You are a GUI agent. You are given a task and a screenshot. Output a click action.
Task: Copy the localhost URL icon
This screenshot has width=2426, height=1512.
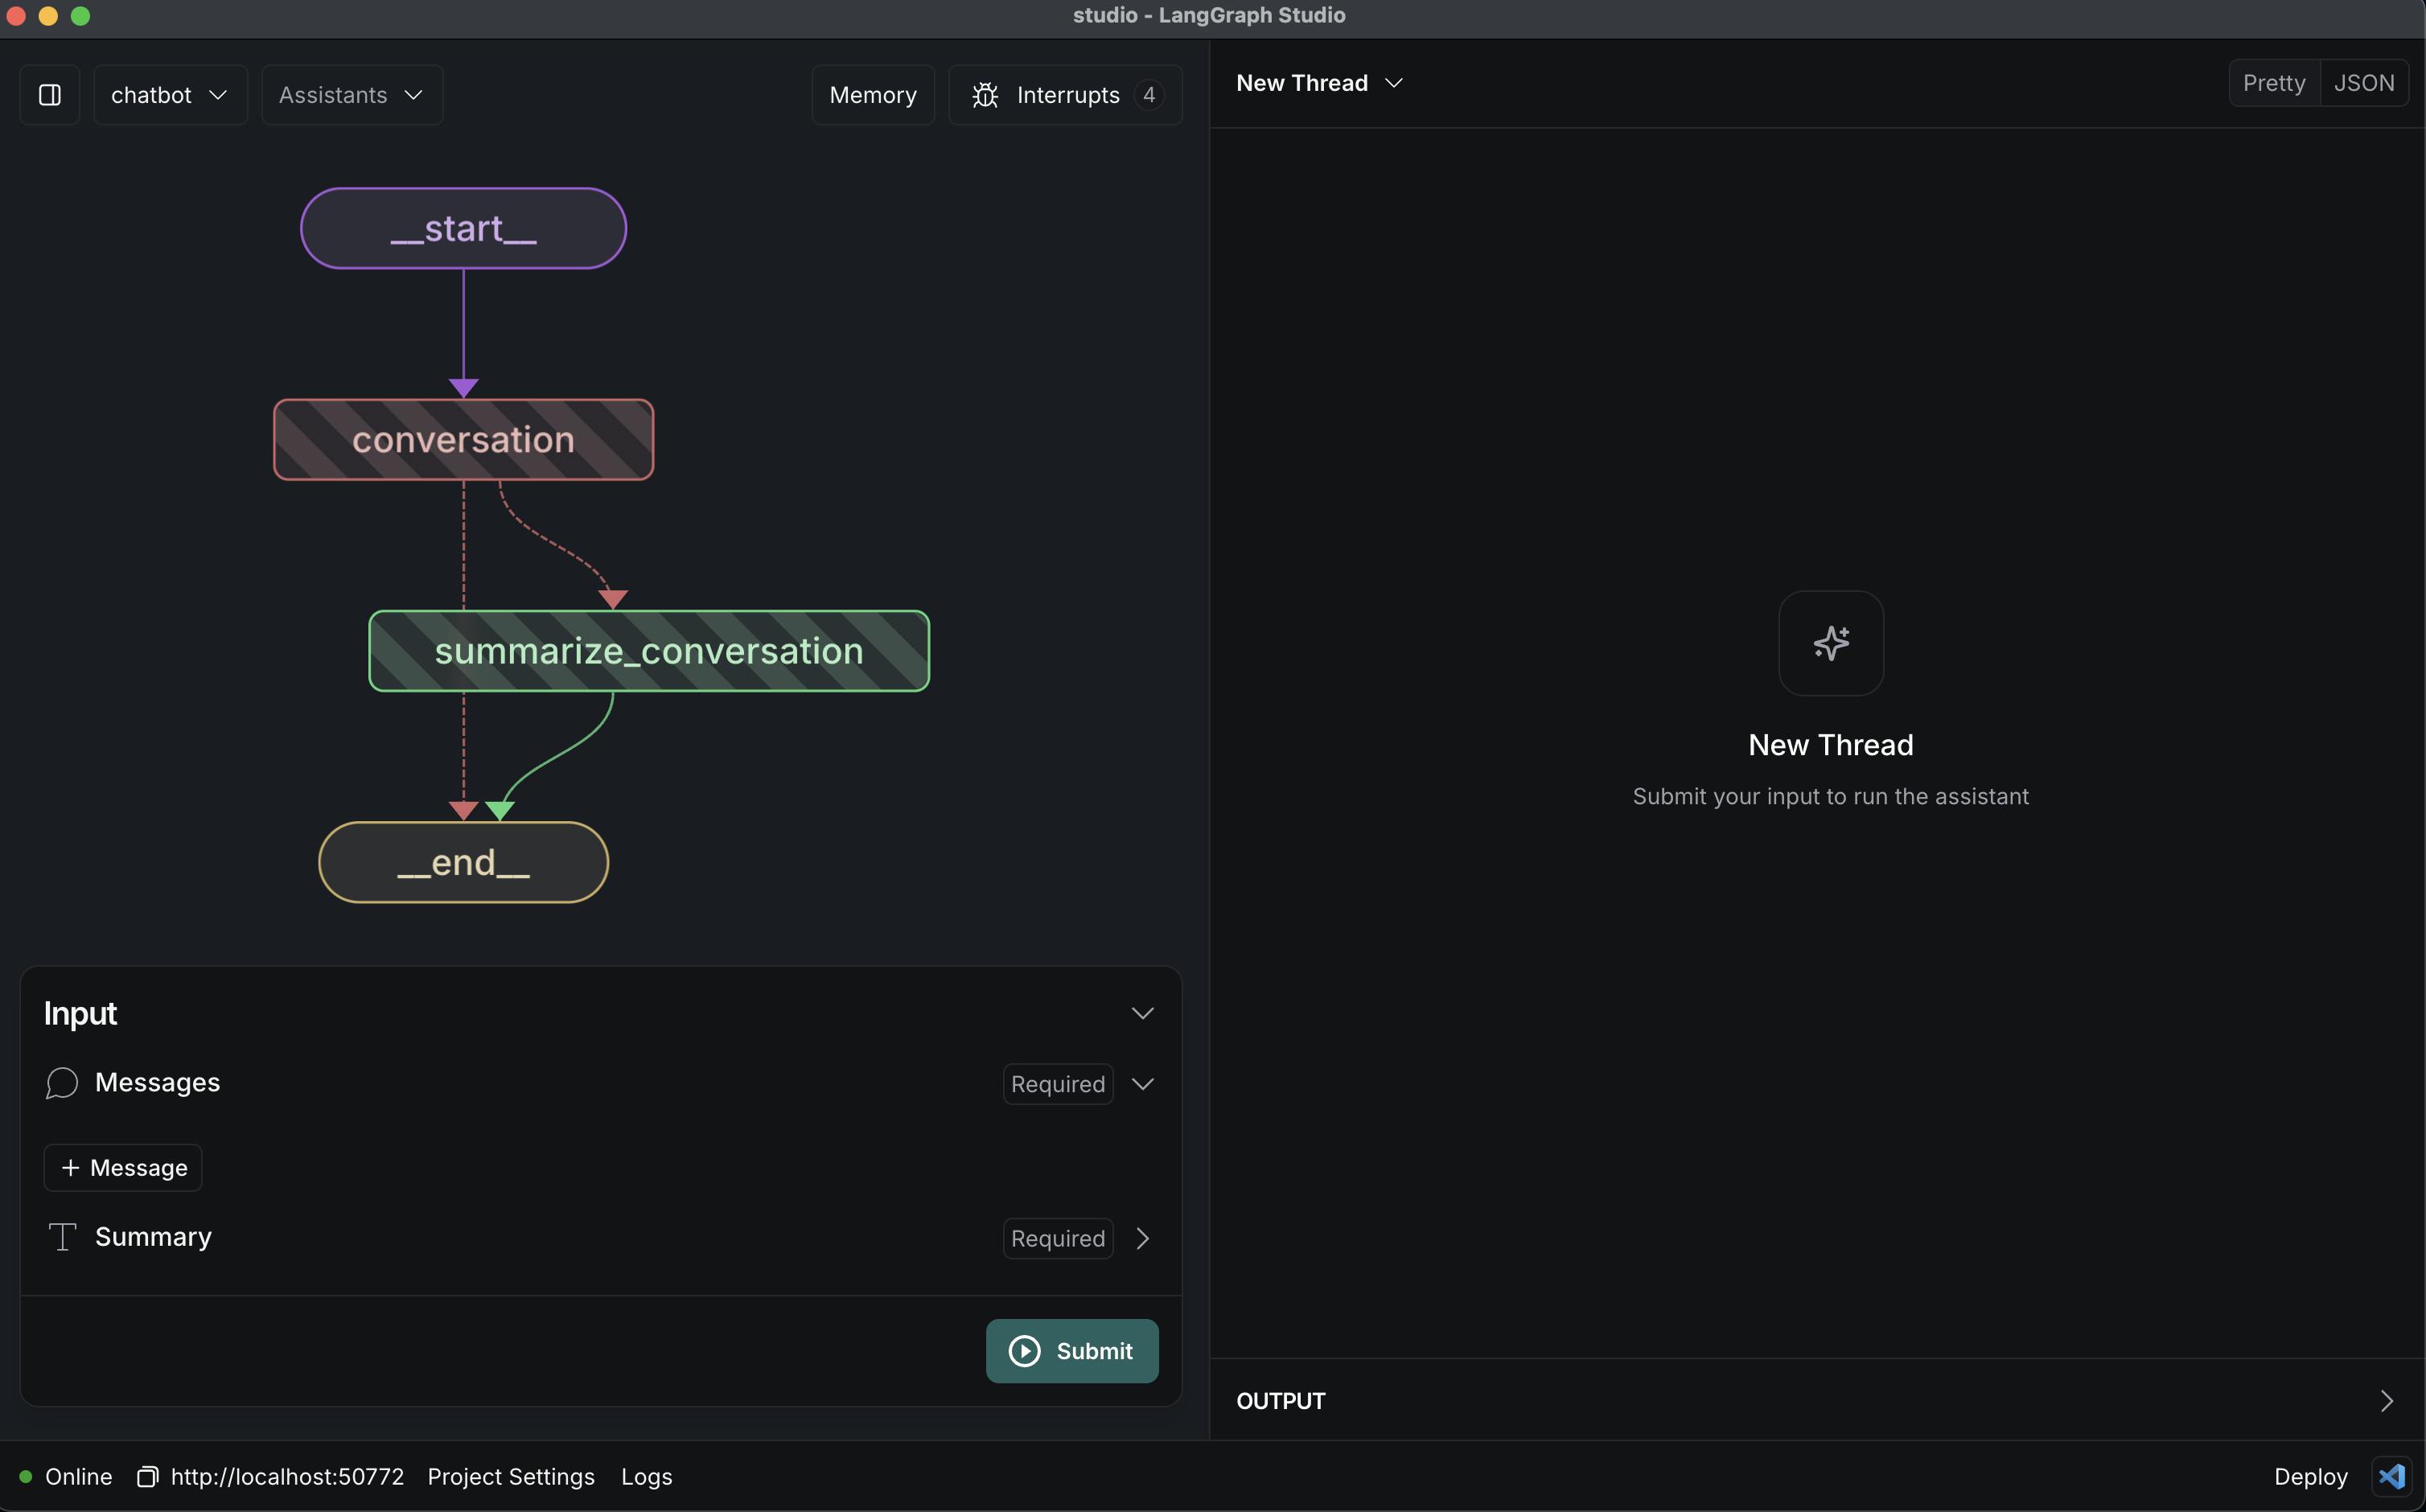pos(147,1477)
